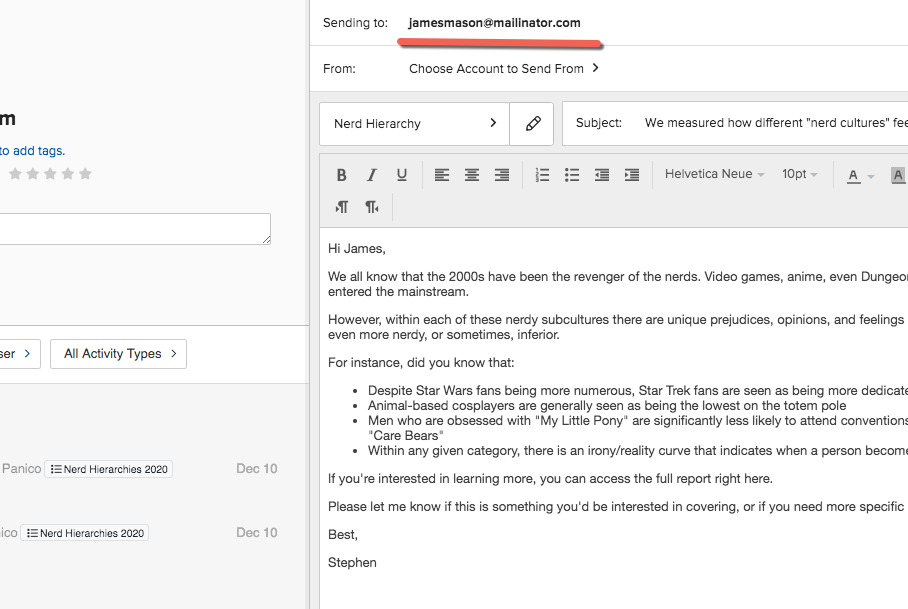Click the pencil edit template icon
This screenshot has height=609, width=908.
(532, 124)
